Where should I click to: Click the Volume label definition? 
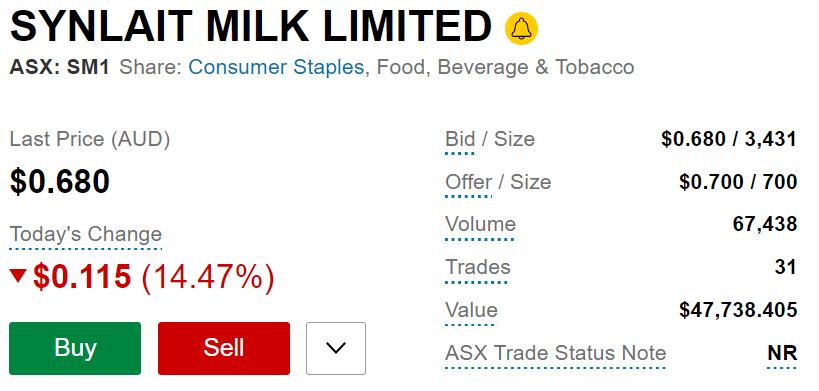481,224
